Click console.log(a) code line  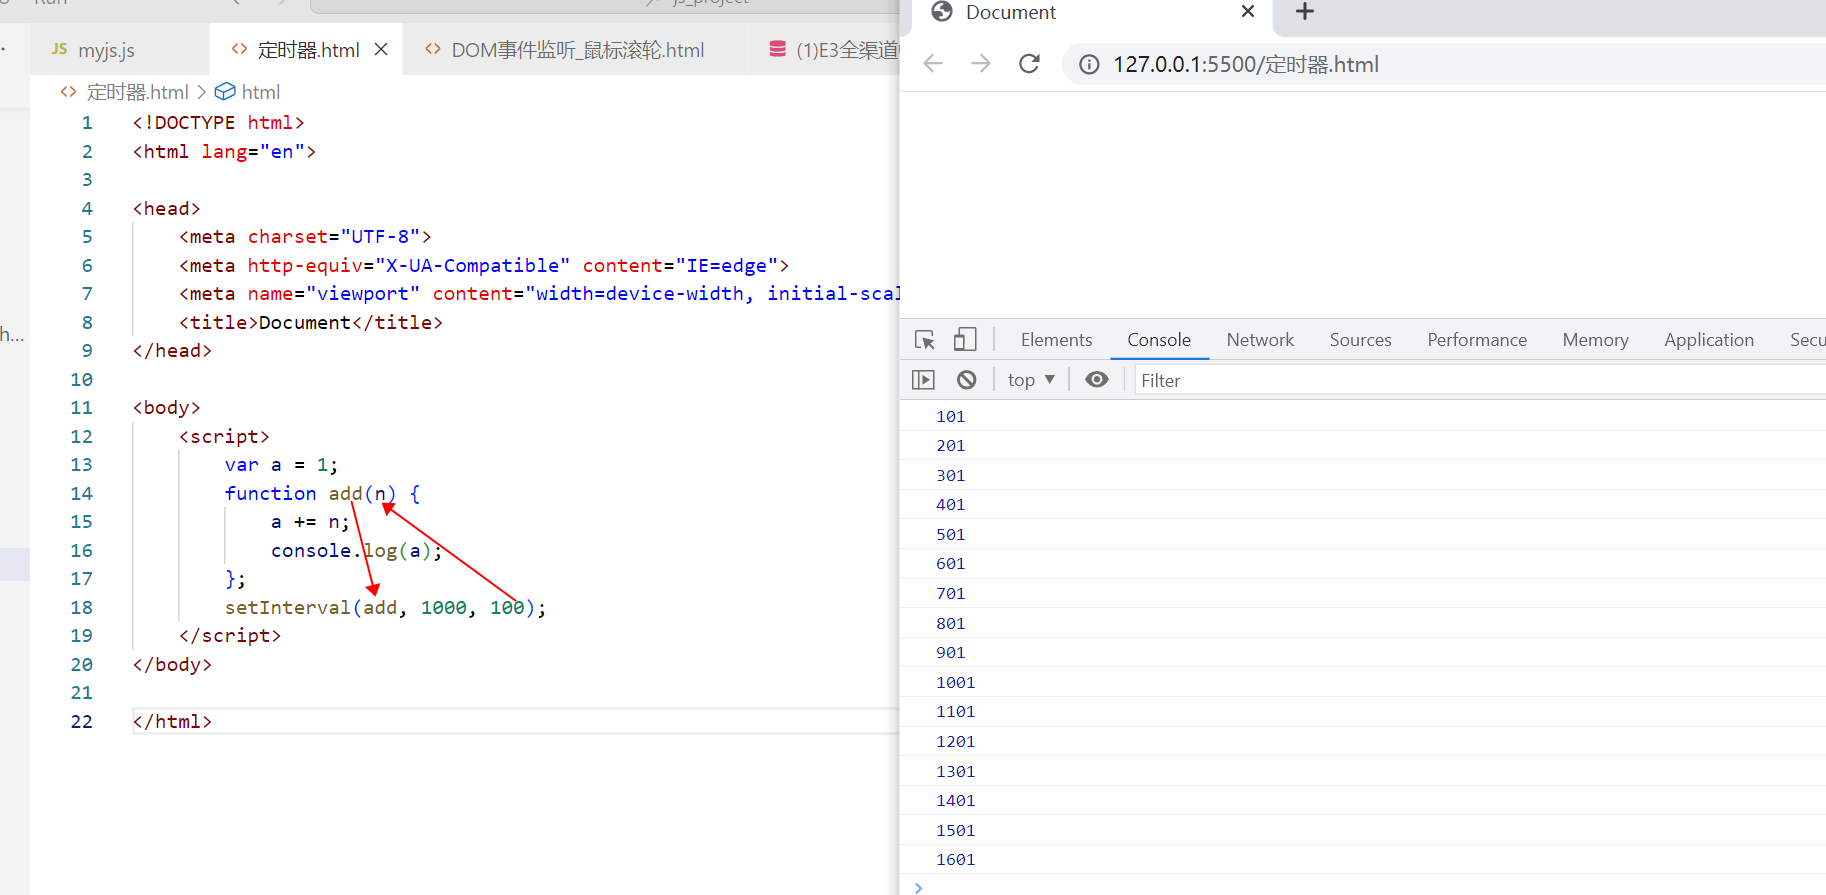(x=357, y=550)
